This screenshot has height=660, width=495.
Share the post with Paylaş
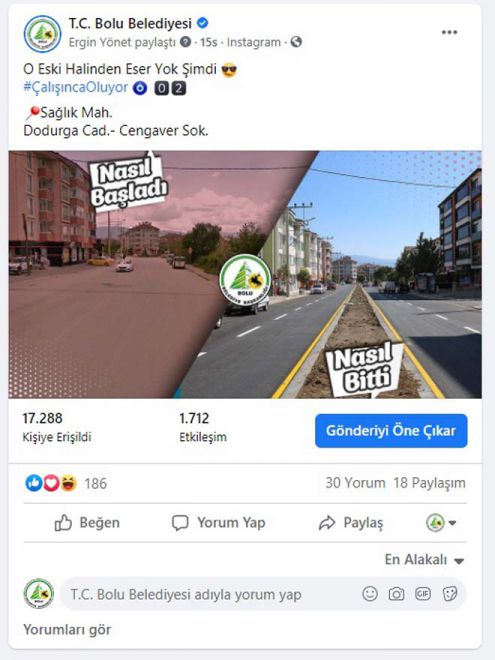pyautogui.click(x=351, y=523)
